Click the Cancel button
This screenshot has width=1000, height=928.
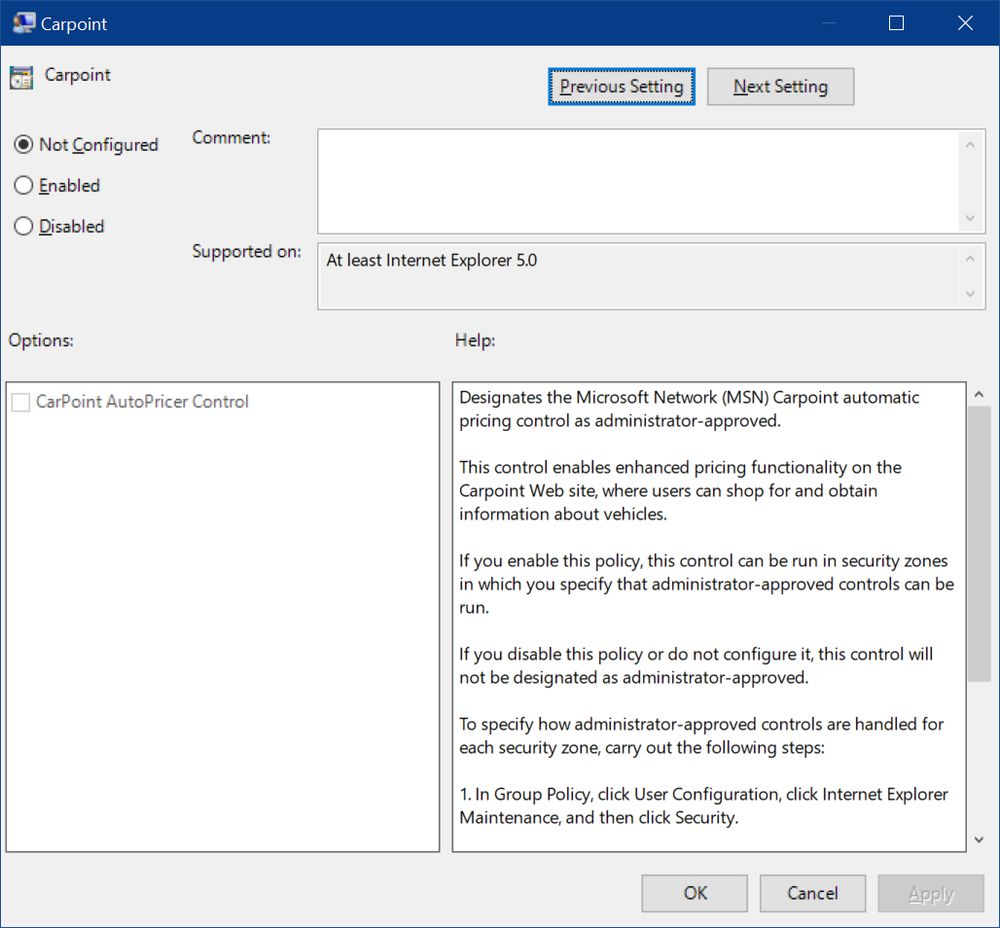(x=812, y=893)
